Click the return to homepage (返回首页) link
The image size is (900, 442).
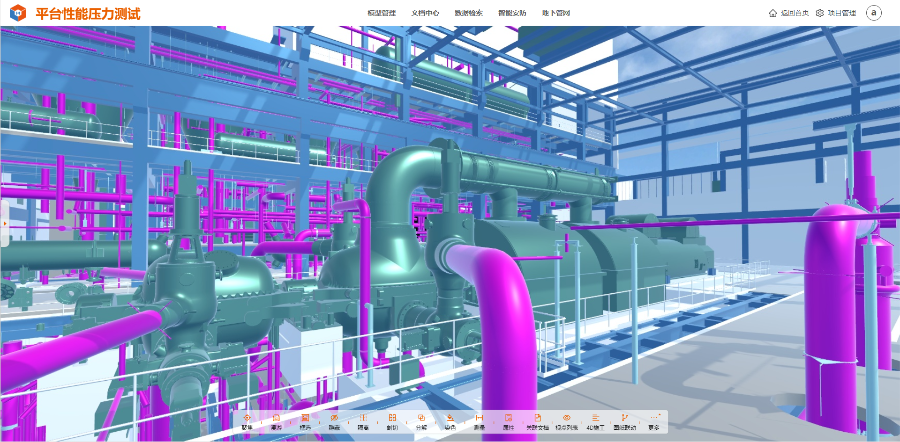(x=788, y=13)
